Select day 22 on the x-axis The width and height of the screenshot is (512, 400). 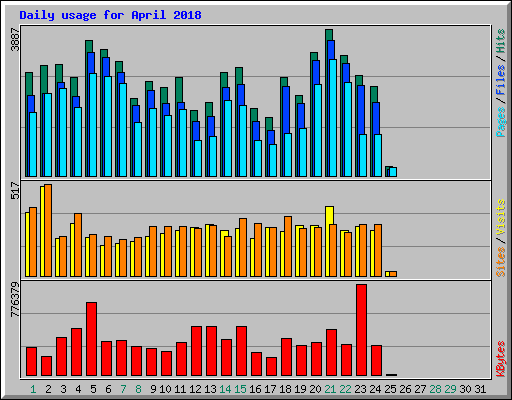(345, 389)
